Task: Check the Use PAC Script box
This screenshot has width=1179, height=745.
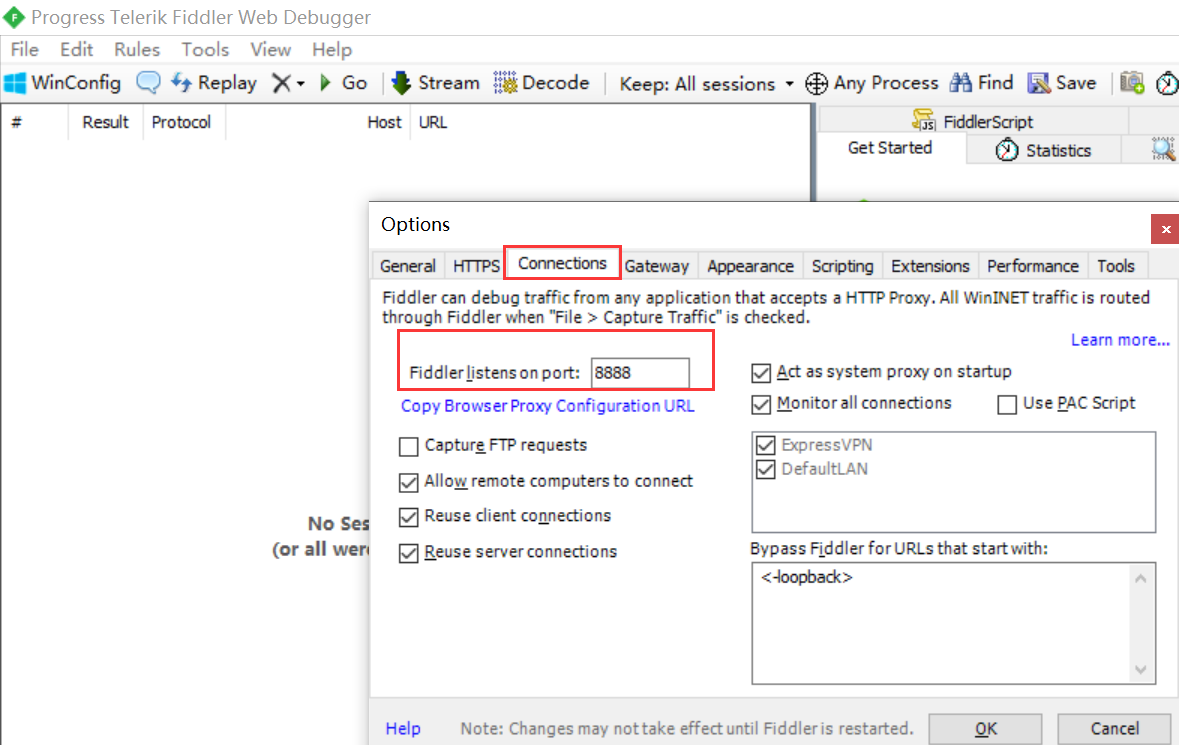Action: (x=1007, y=404)
